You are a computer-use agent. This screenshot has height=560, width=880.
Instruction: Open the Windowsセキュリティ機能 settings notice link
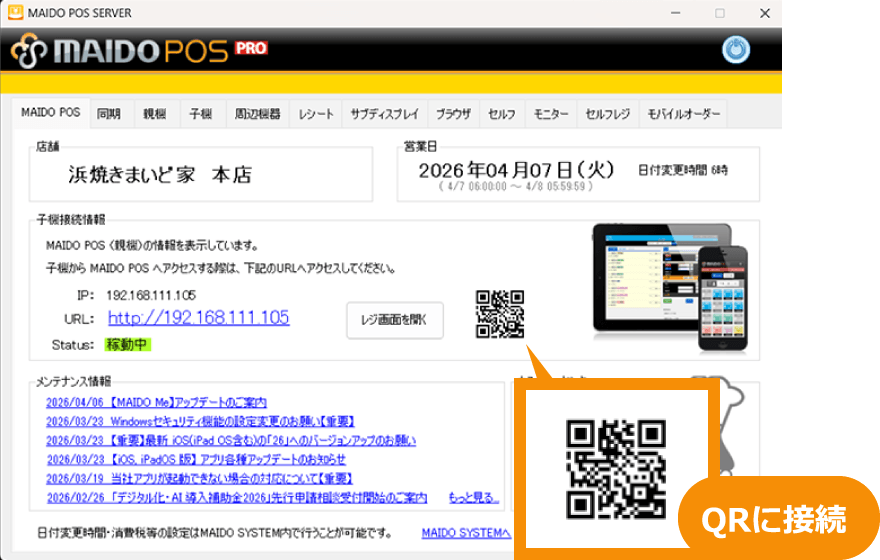(200, 421)
